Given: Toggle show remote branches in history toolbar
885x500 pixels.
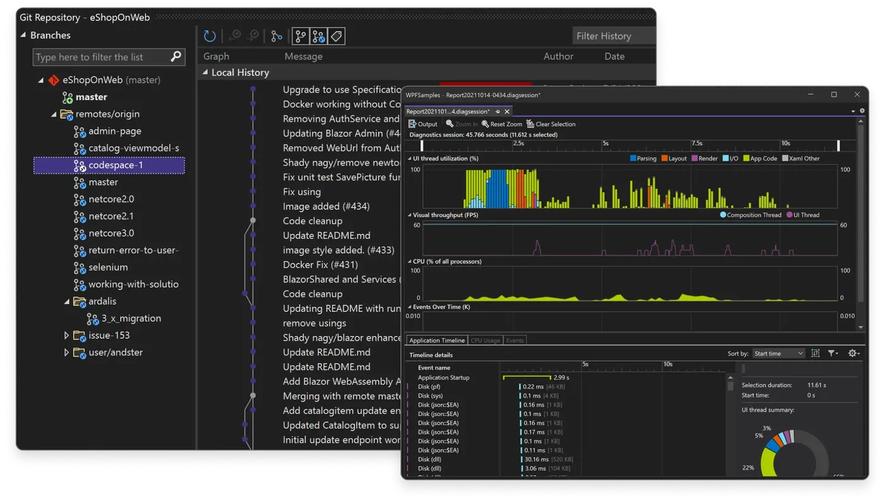Looking at the screenshot, I should tap(318, 36).
